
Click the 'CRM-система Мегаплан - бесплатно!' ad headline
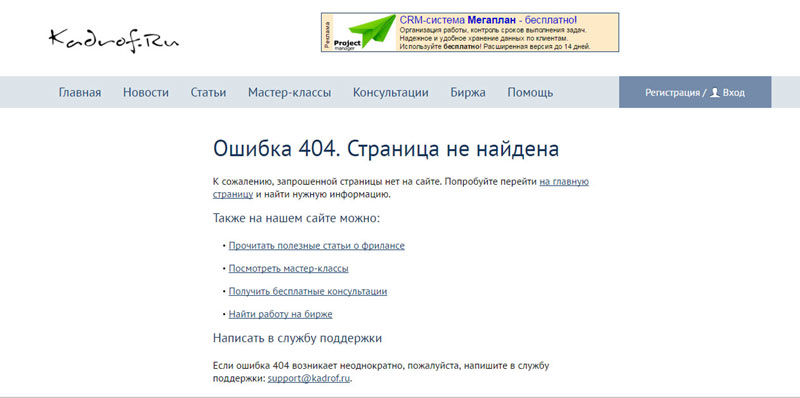(488, 20)
